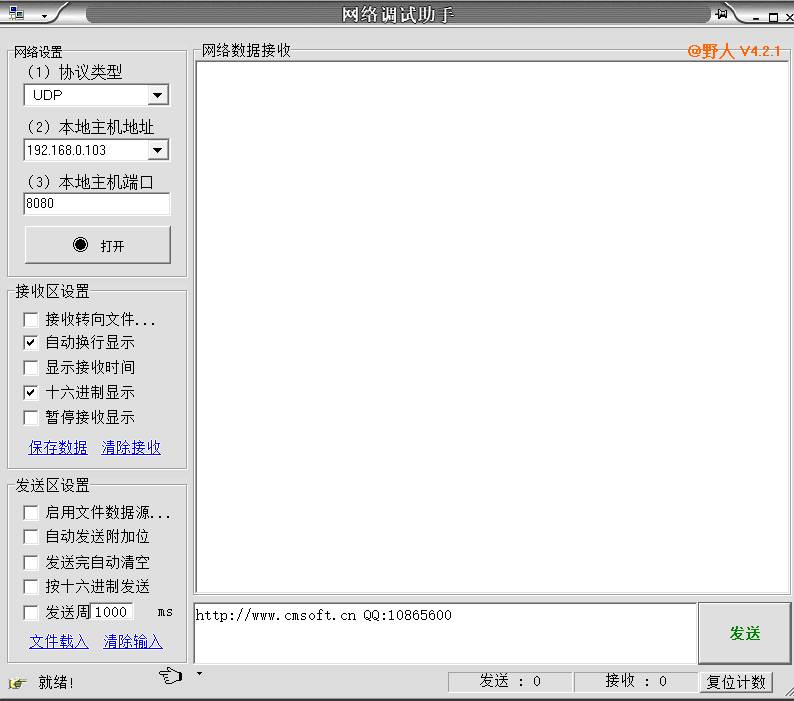Click the ready status icon near 就绪!

[x=17, y=683]
